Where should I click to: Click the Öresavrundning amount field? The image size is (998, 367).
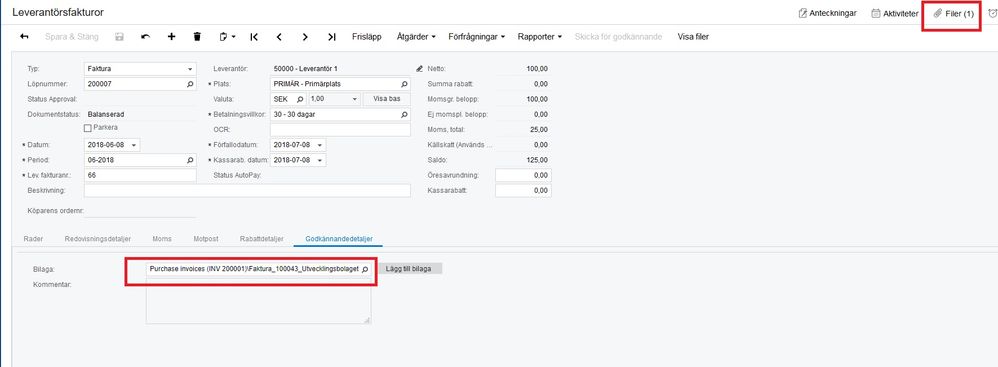point(523,175)
